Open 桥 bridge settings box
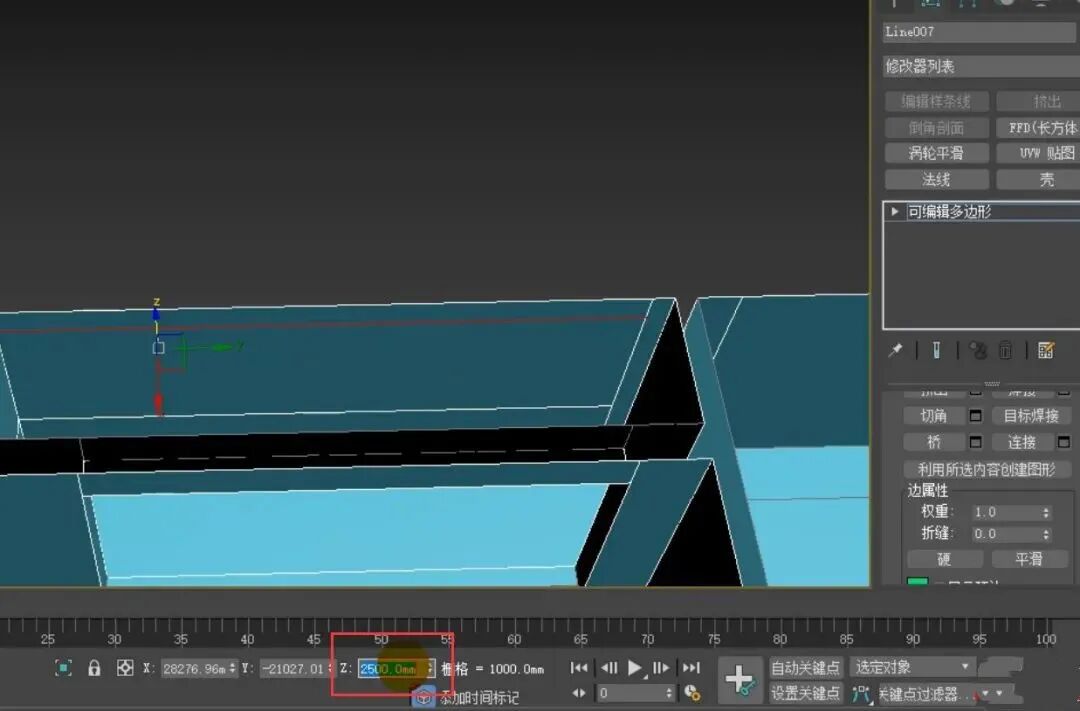The image size is (1080, 711). (975, 442)
